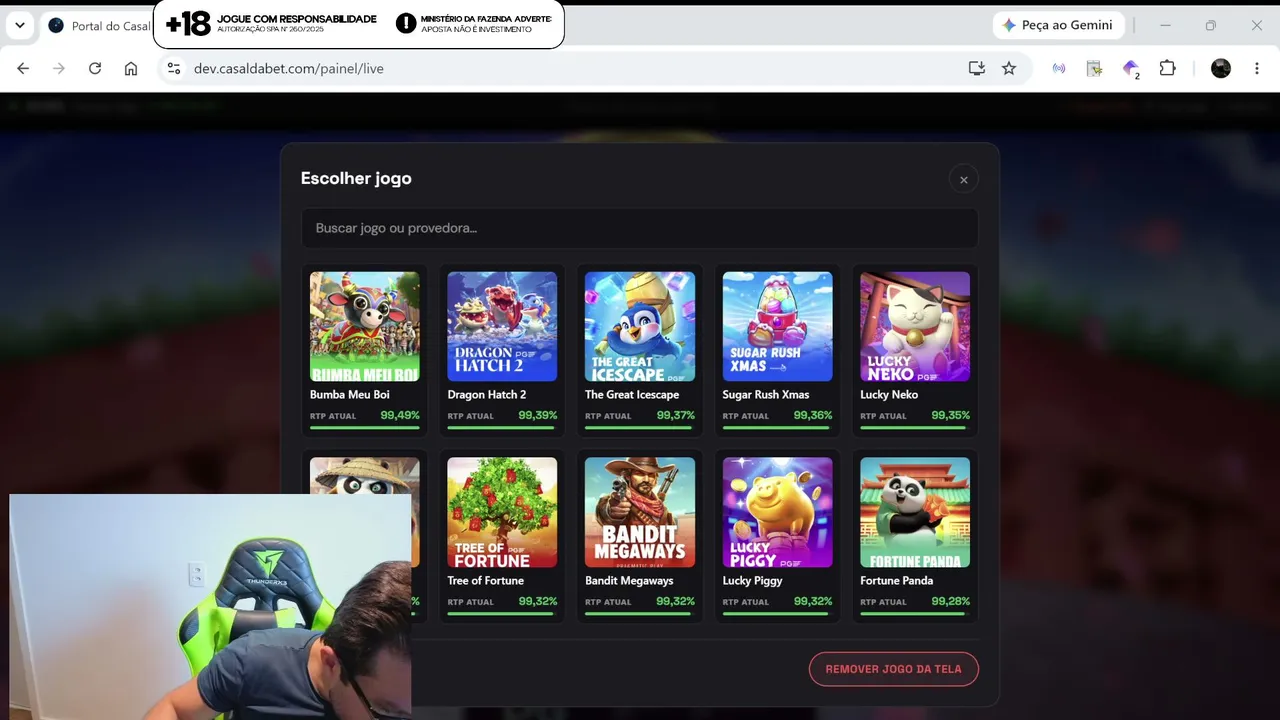This screenshot has height=720, width=1280.
Task: Select the Sugar Rush Xmas thumbnail
Action: tap(777, 326)
